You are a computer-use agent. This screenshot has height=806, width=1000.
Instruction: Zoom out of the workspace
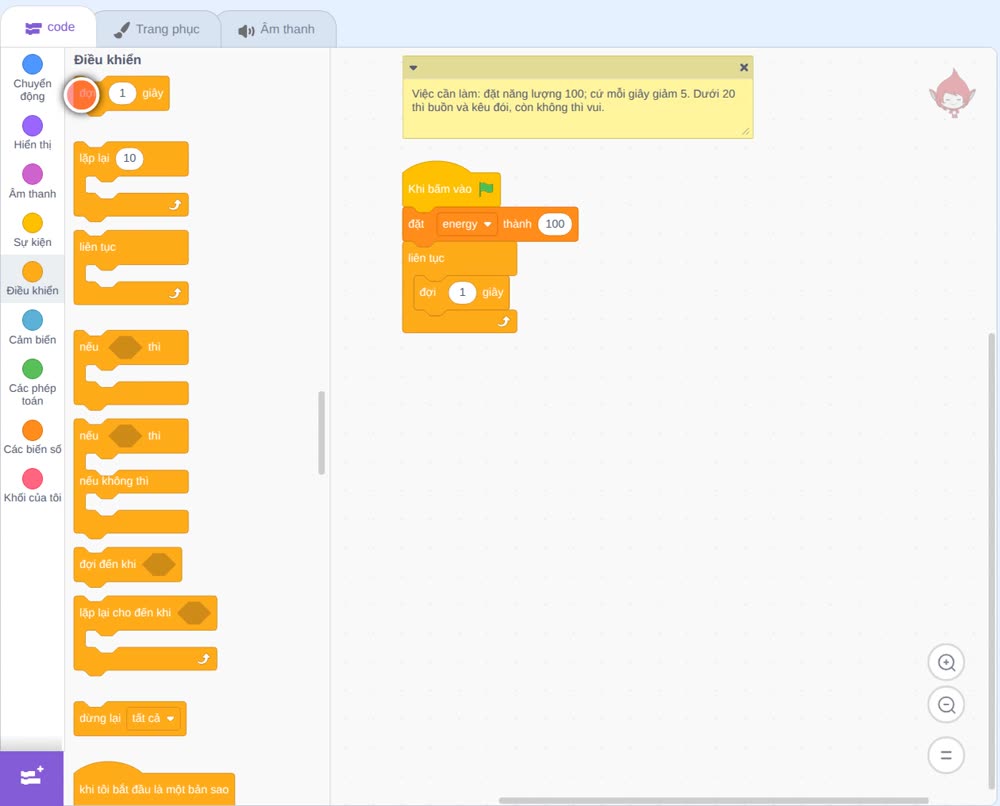coord(946,705)
